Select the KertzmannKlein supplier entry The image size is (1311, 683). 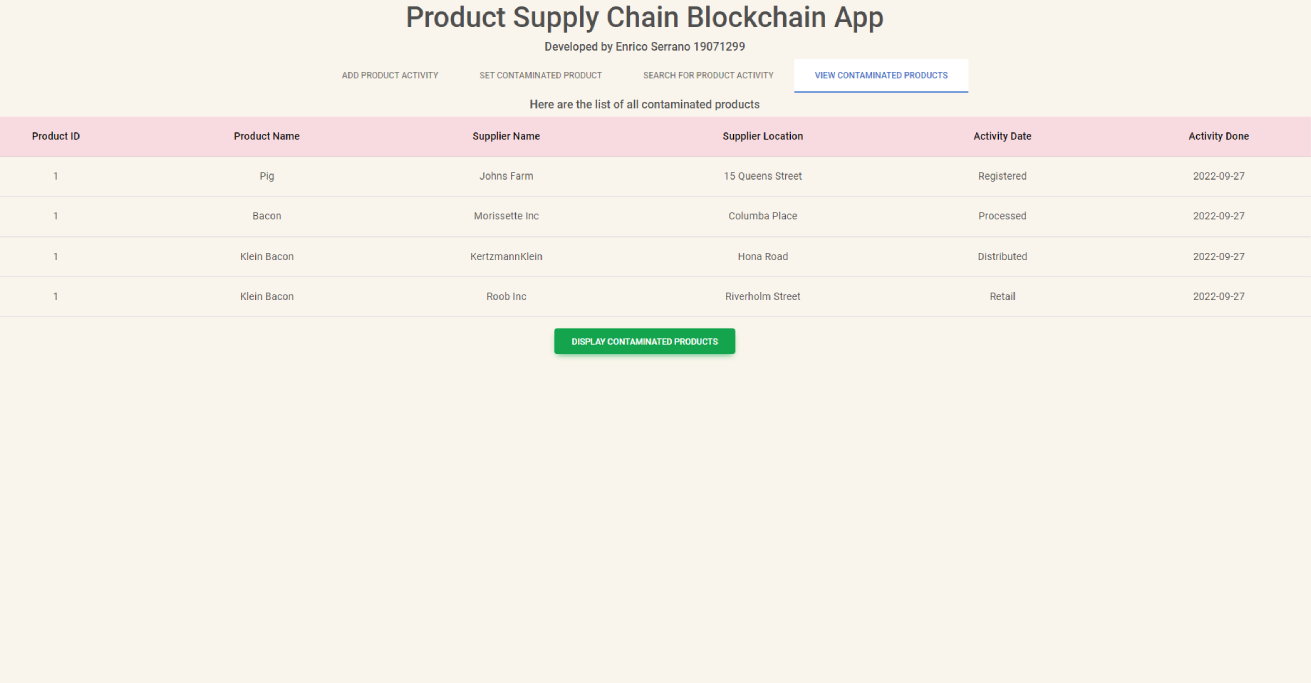click(x=506, y=256)
